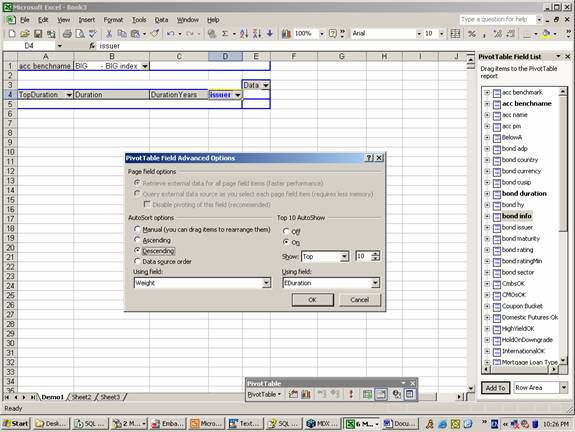Turn Top 10 AutoShow Off
This screenshot has width=575, height=432.
tap(286, 231)
